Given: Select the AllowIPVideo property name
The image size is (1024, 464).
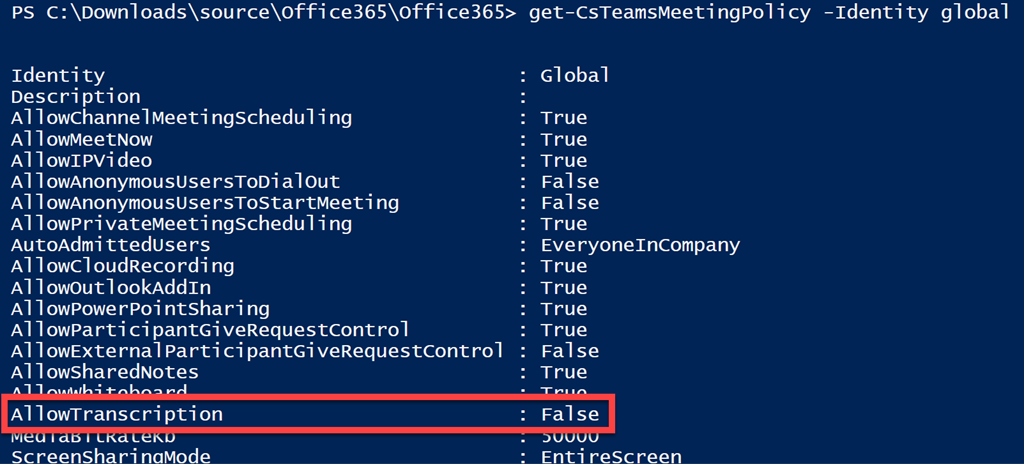Looking at the screenshot, I should click(81, 161).
